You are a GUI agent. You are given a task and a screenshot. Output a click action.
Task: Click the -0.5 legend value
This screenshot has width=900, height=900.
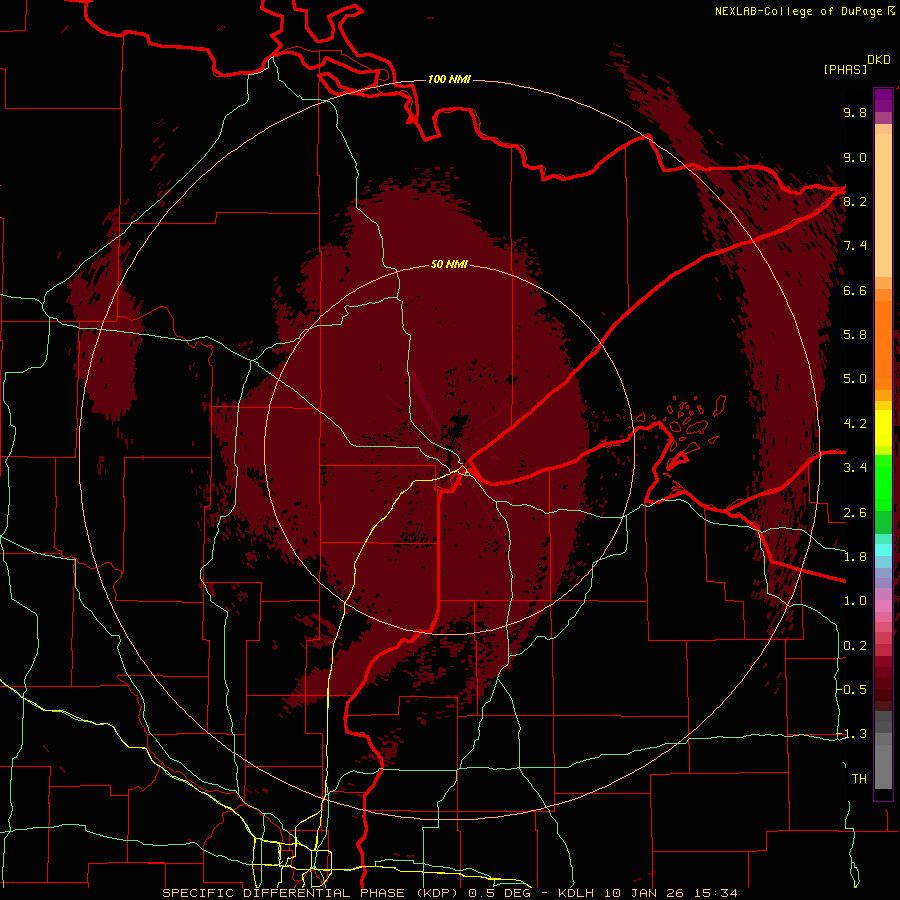point(852,690)
